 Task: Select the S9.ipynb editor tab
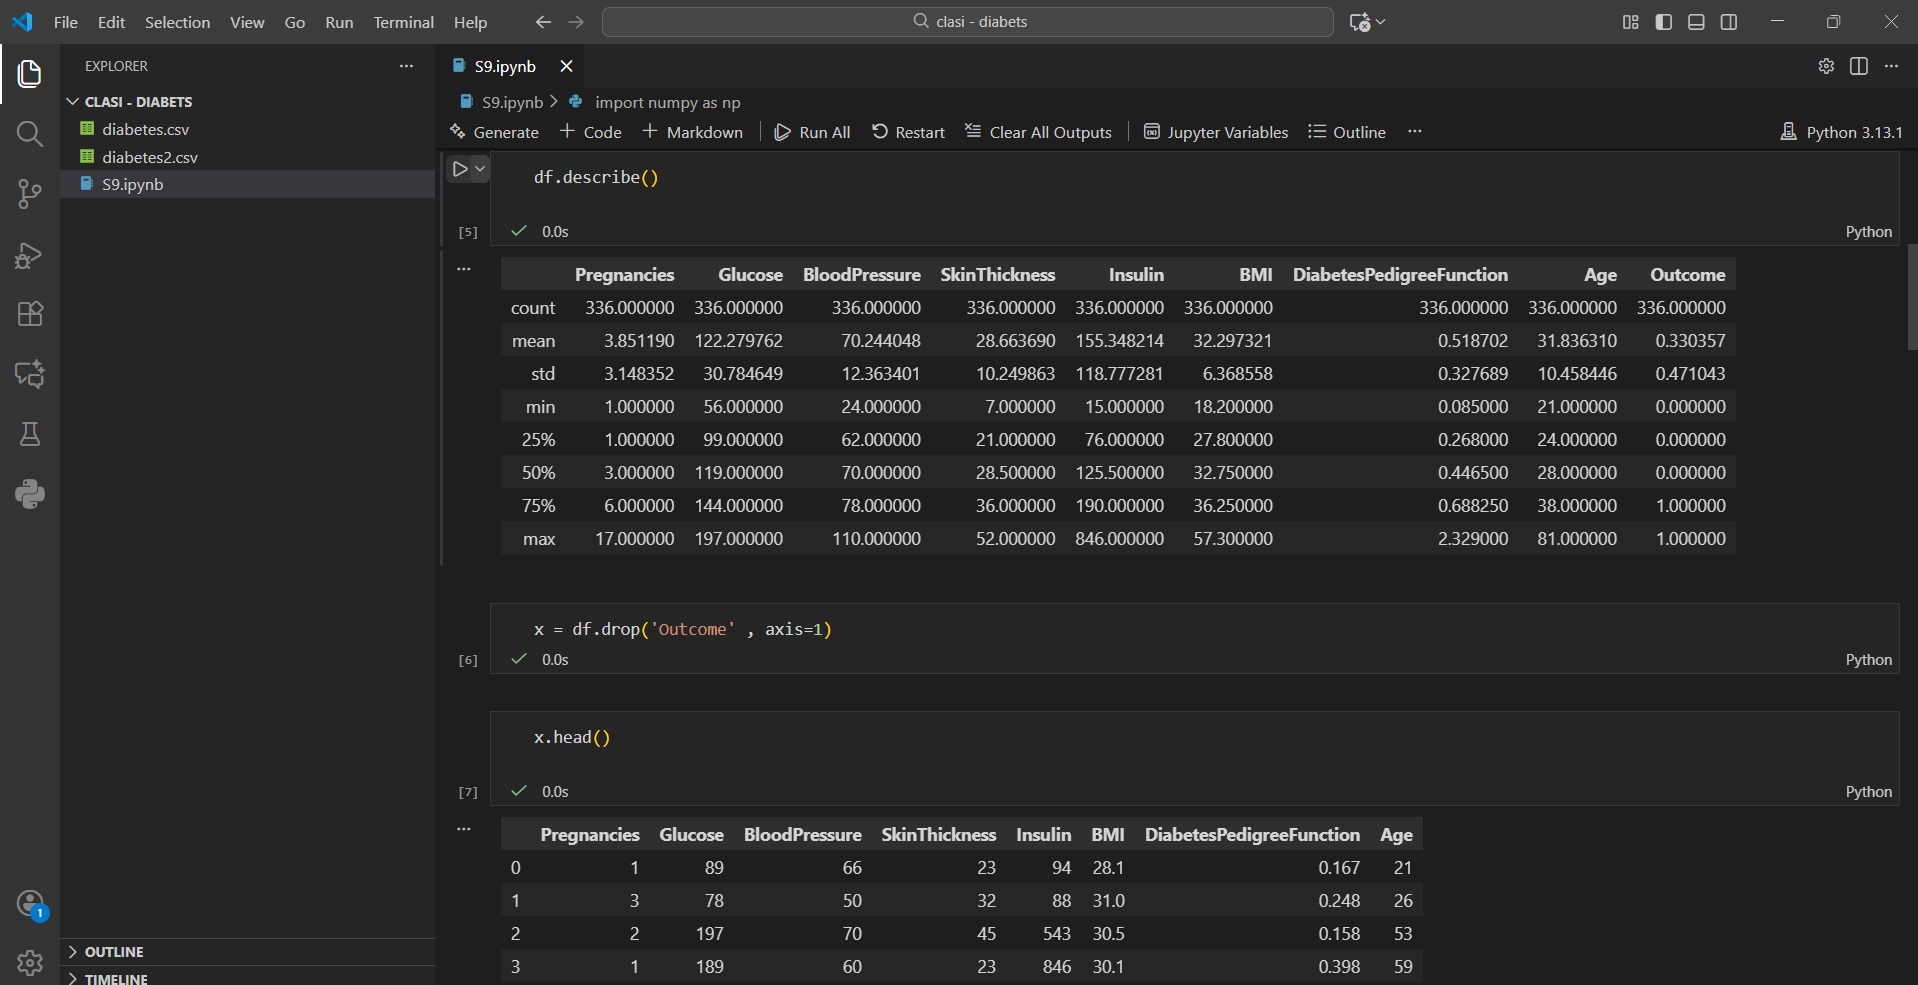click(x=504, y=66)
